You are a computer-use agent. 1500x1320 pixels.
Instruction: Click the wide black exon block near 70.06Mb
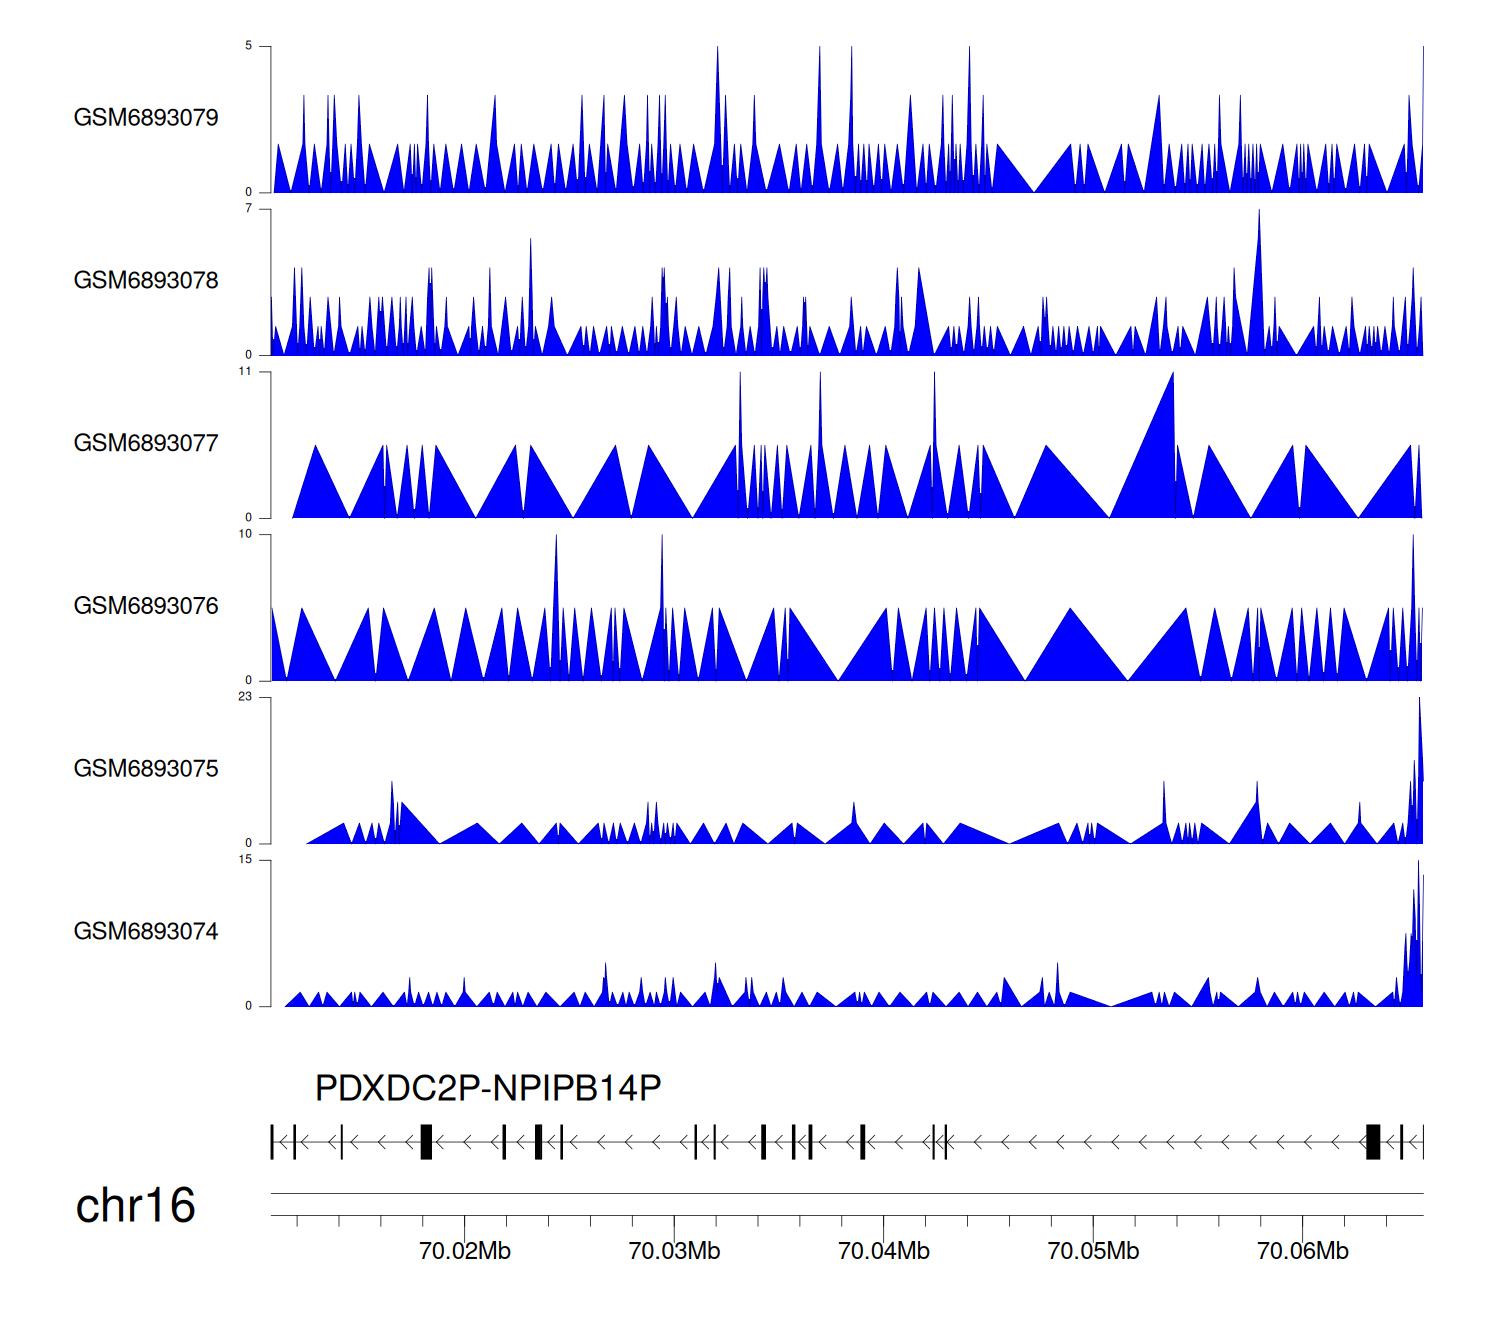tap(1373, 1142)
